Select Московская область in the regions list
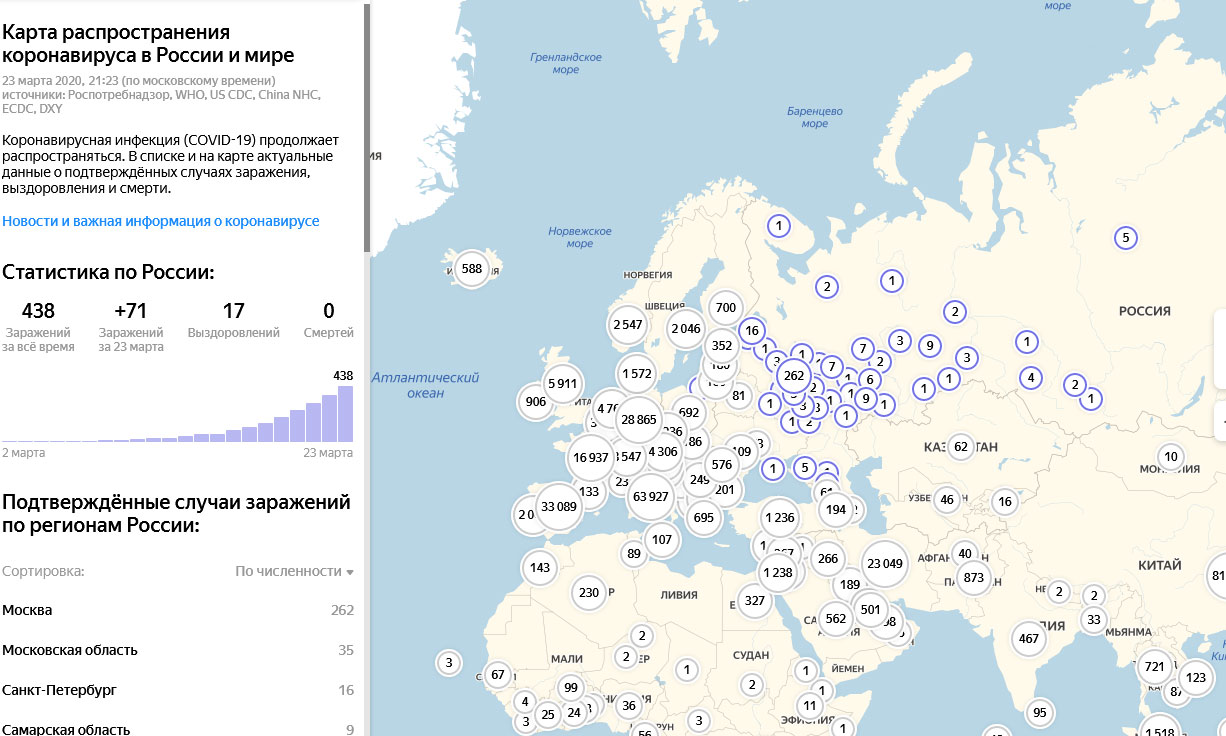Screen dimensions: 1226x736 [70, 650]
